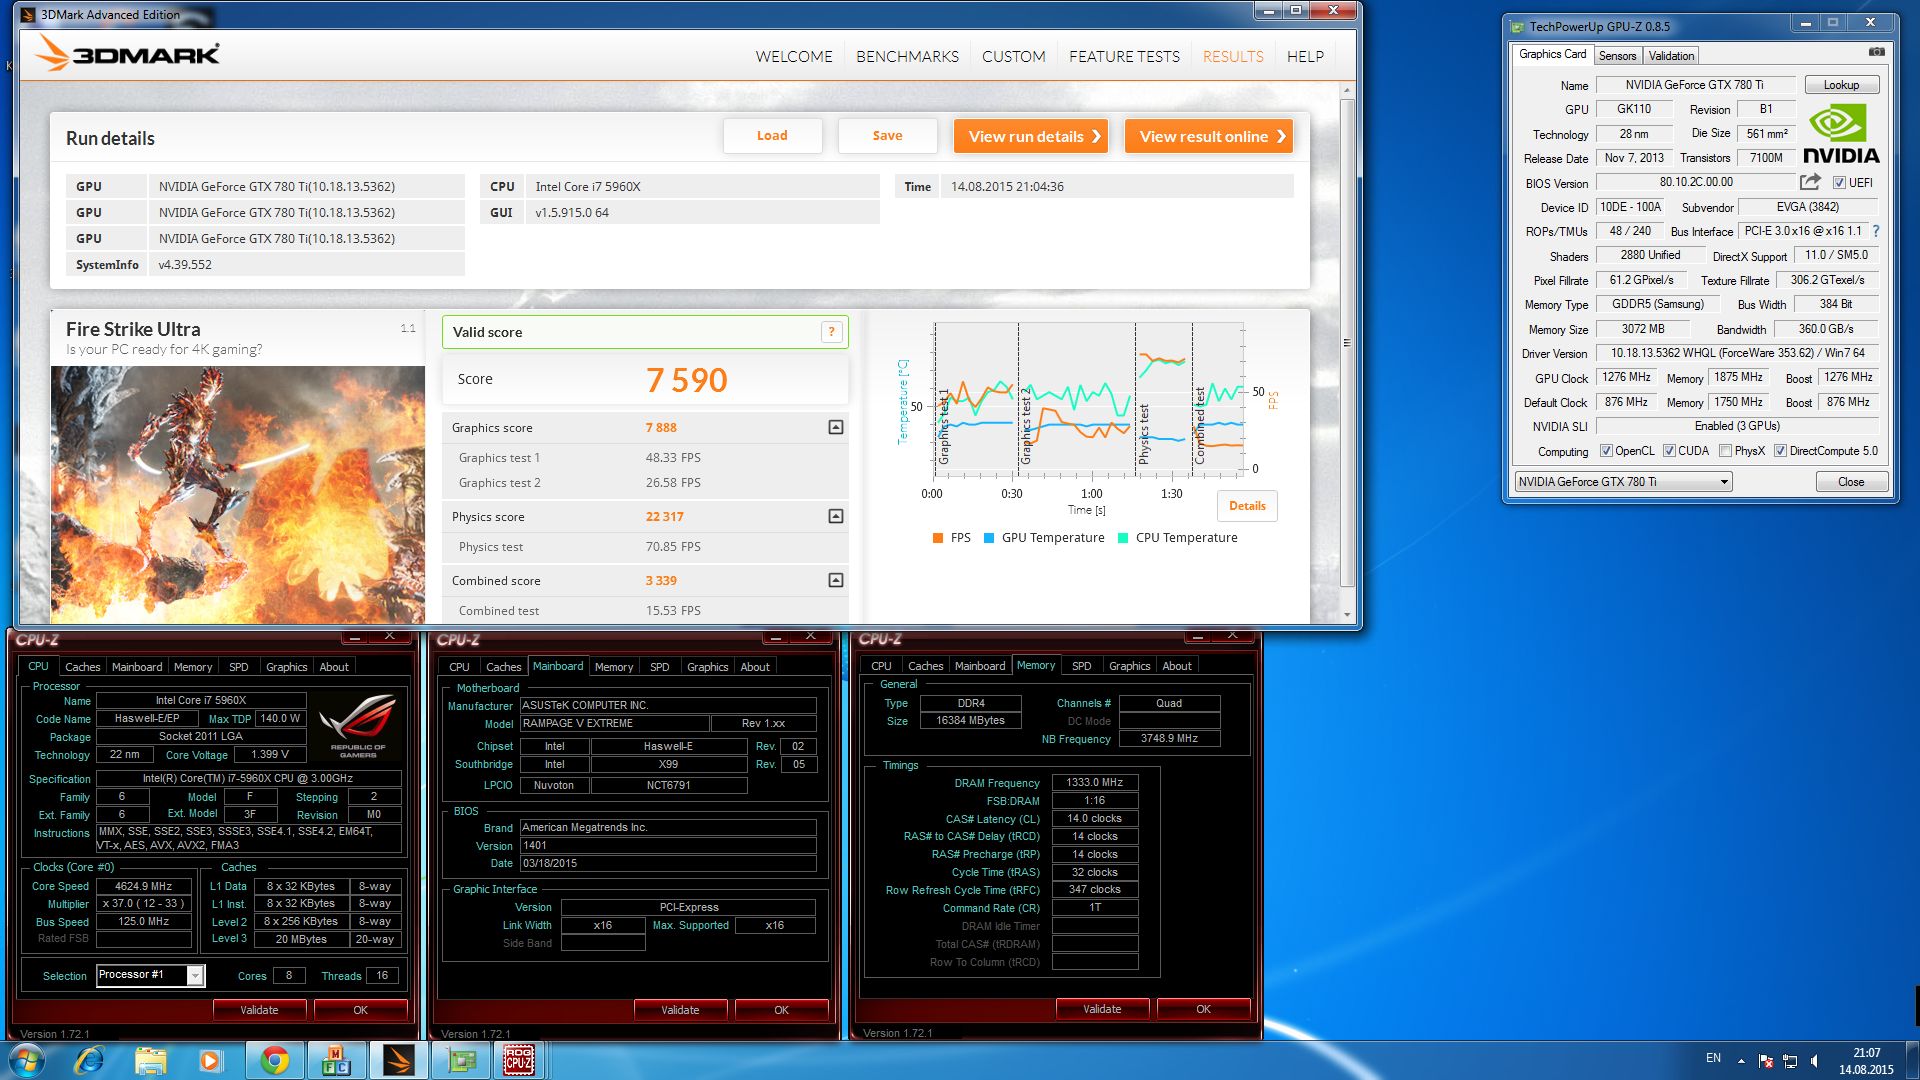Launch Internet Explorer from the taskbar
The image size is (1920, 1080).
[x=89, y=1060]
